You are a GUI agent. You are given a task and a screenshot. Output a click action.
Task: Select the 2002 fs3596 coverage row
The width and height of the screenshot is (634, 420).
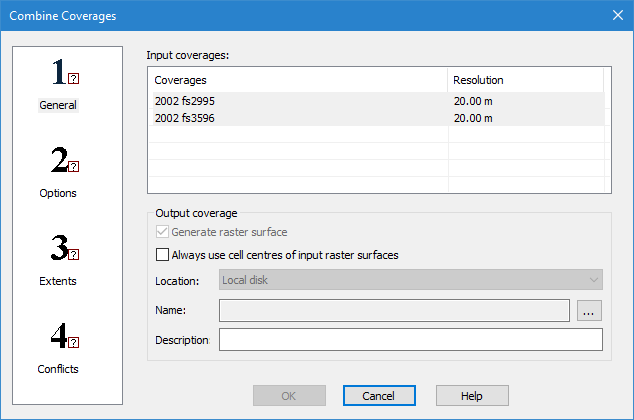pos(298,118)
